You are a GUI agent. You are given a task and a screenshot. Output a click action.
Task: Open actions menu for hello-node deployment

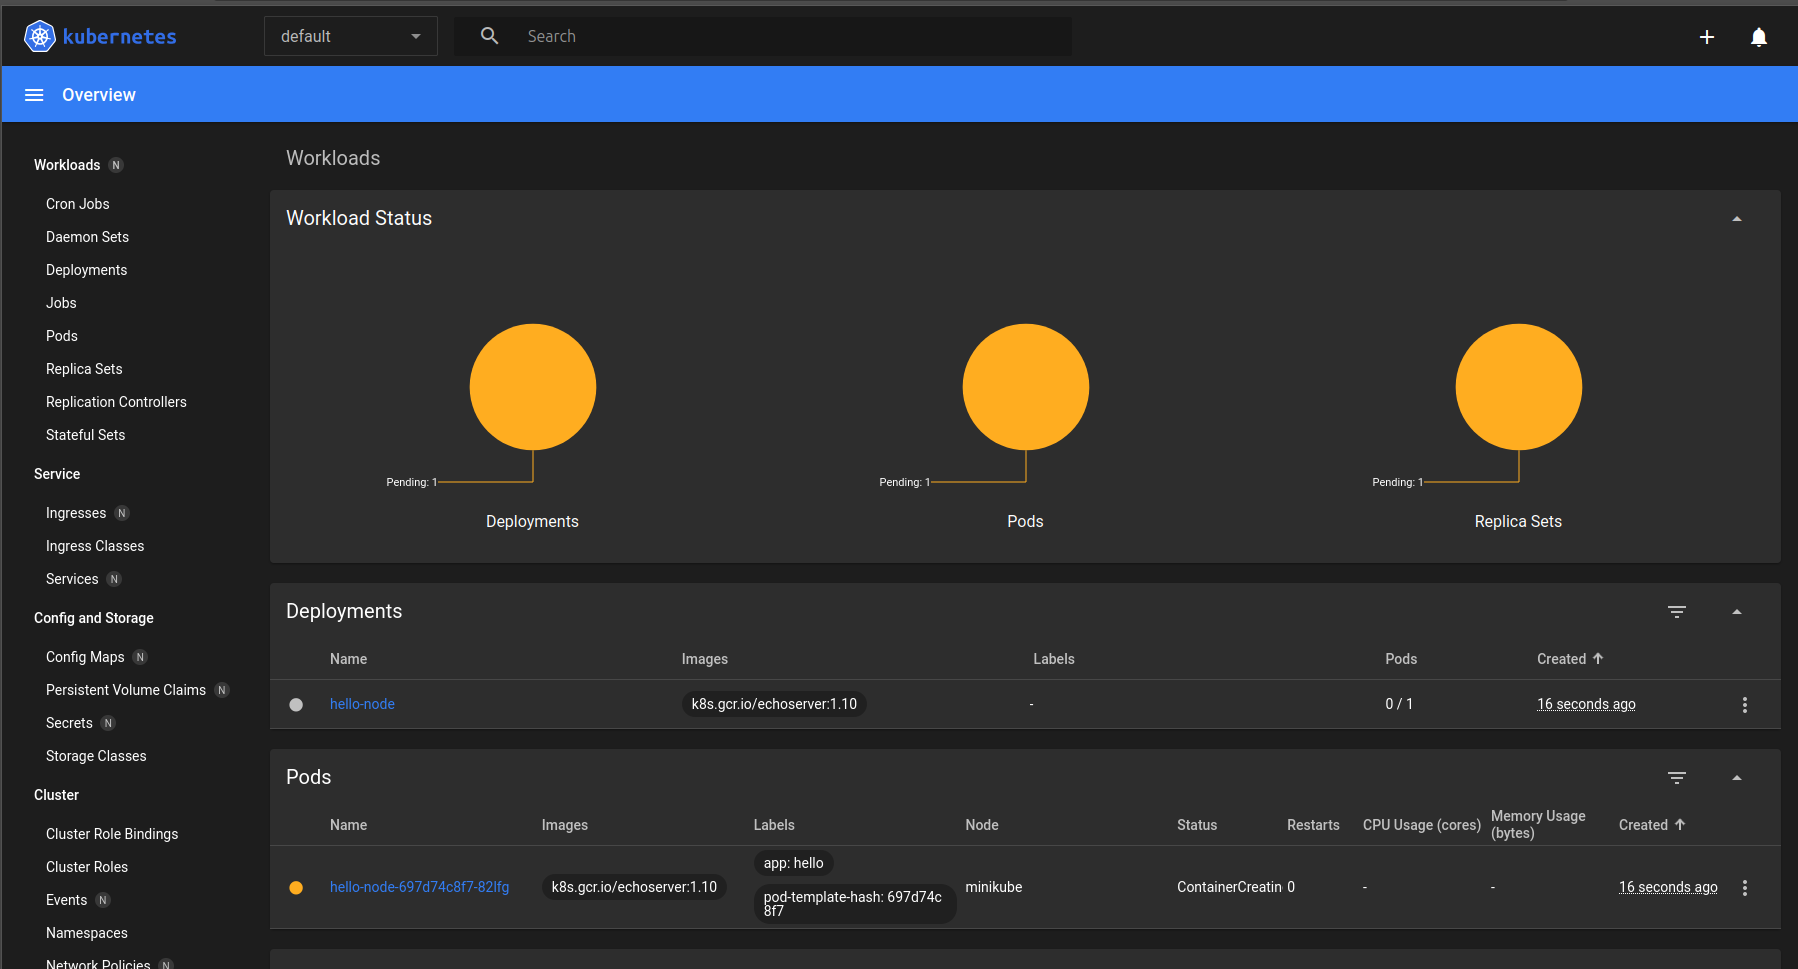point(1745,705)
